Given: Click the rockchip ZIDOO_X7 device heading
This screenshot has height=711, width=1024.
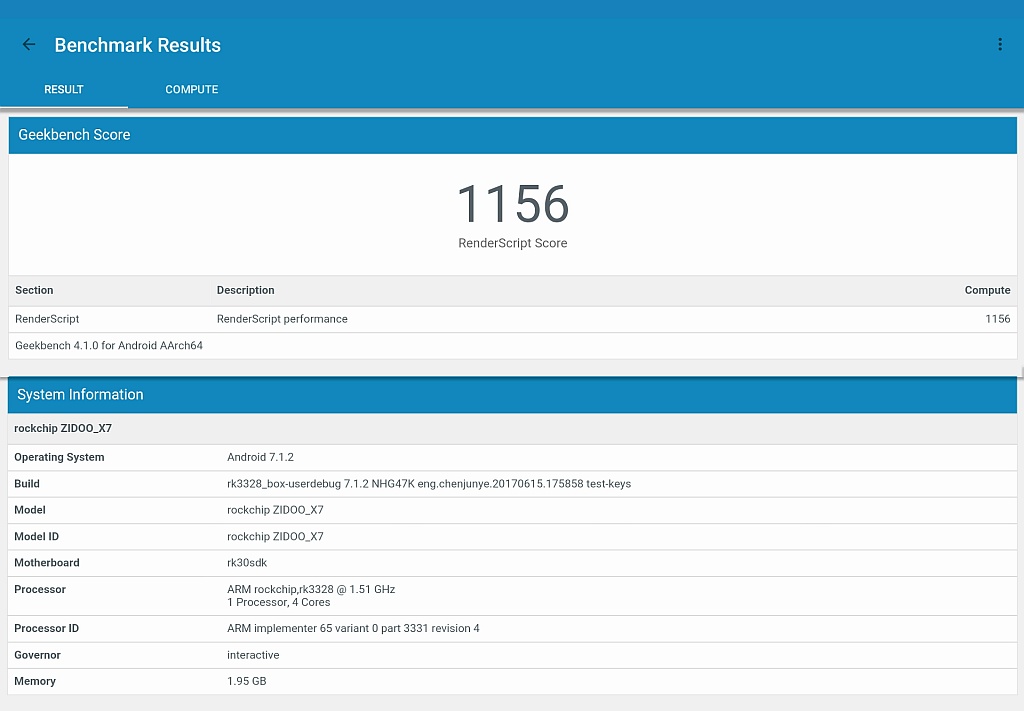Looking at the screenshot, I should click(x=63, y=428).
